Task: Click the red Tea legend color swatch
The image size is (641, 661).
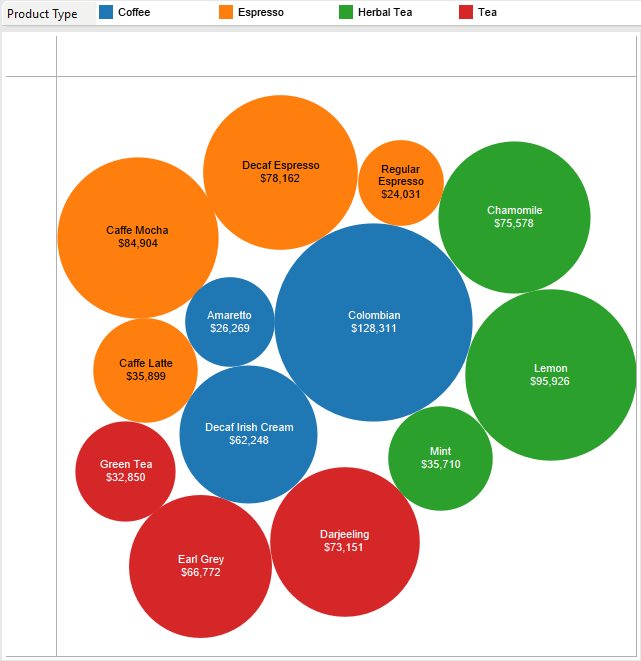Action: click(x=466, y=13)
